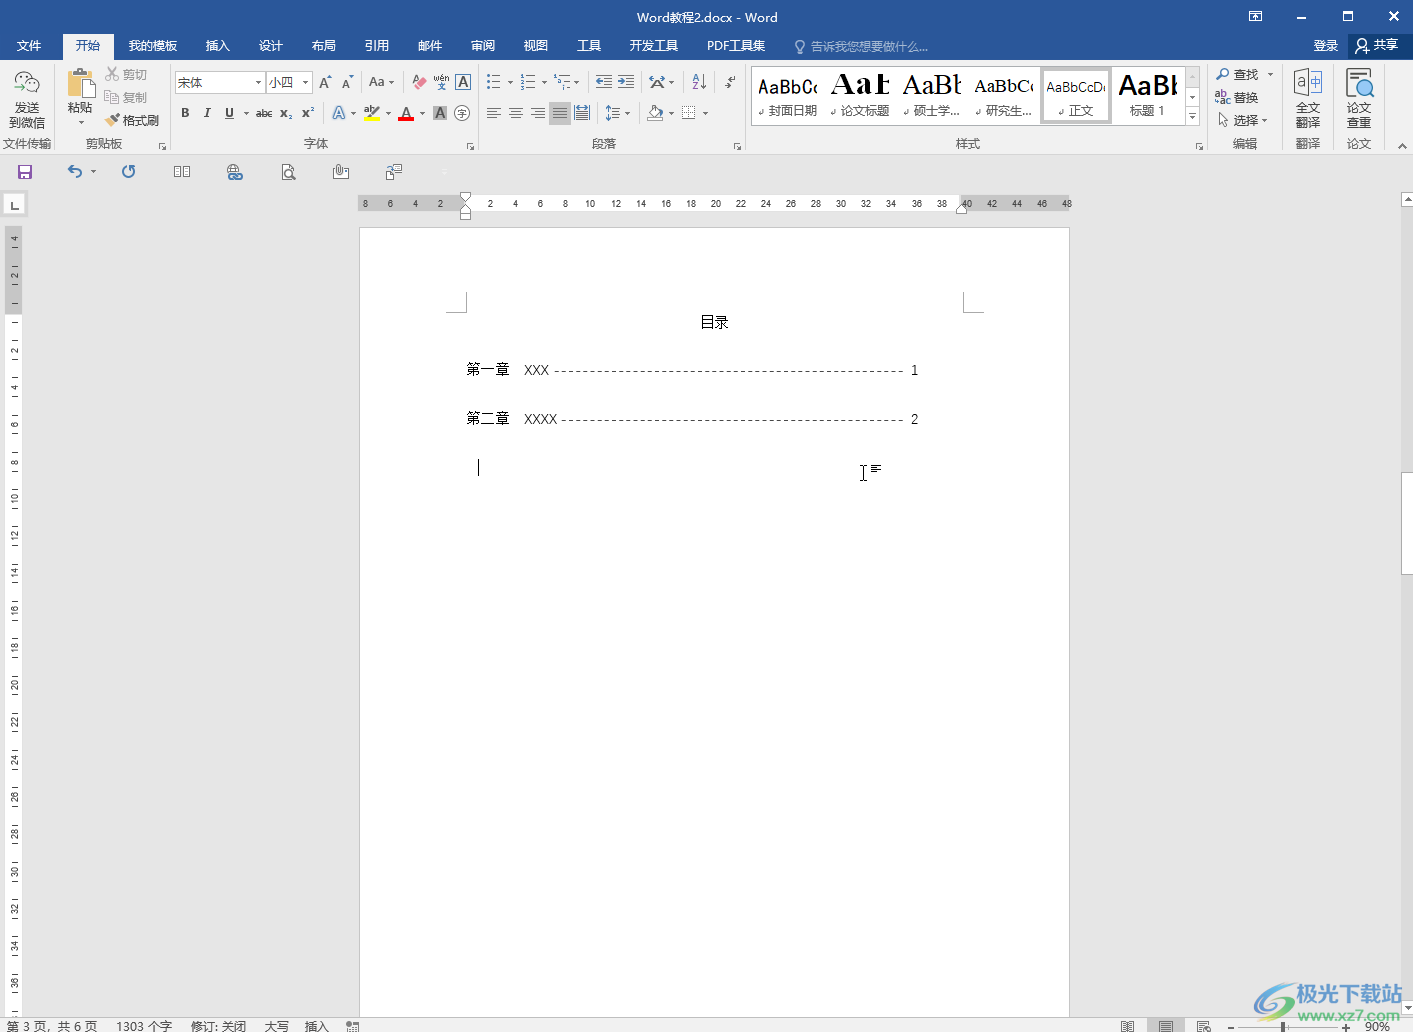The image size is (1413, 1032).
Task: Expand the numbered list dropdown arrow
Action: [544, 83]
